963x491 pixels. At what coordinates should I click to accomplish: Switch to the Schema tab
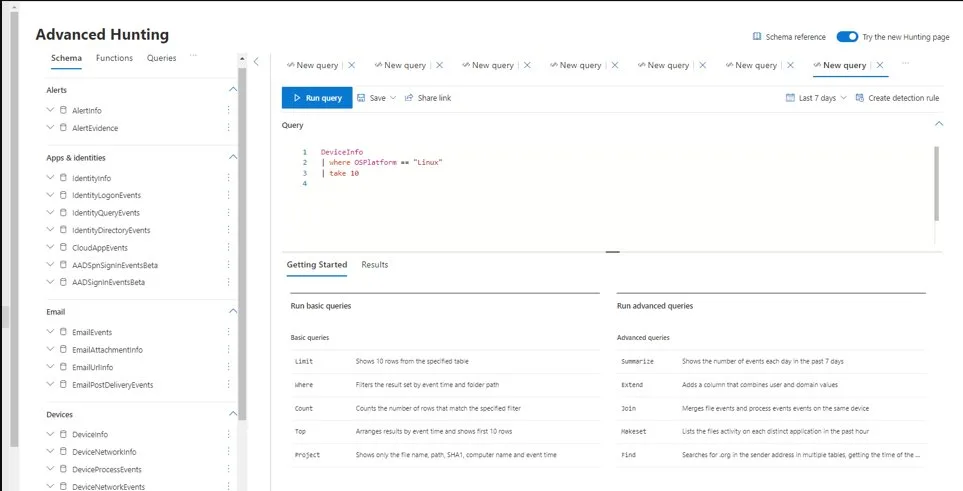pyautogui.click(x=66, y=58)
